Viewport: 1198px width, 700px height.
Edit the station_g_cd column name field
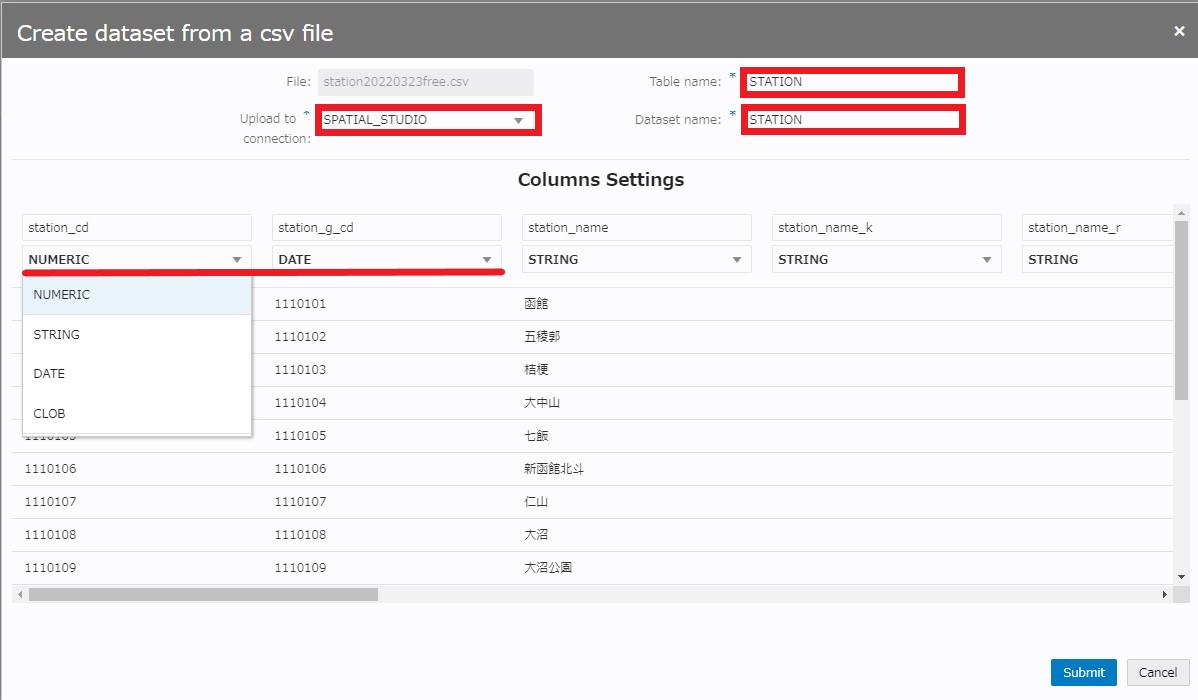click(x=386, y=228)
